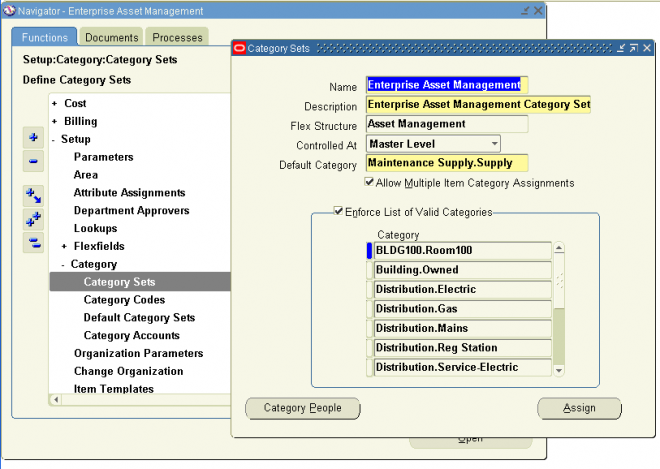Image resolution: width=660 pixels, height=469 pixels.
Task: Select Attribute Assignments in the tree
Action: pos(129,193)
